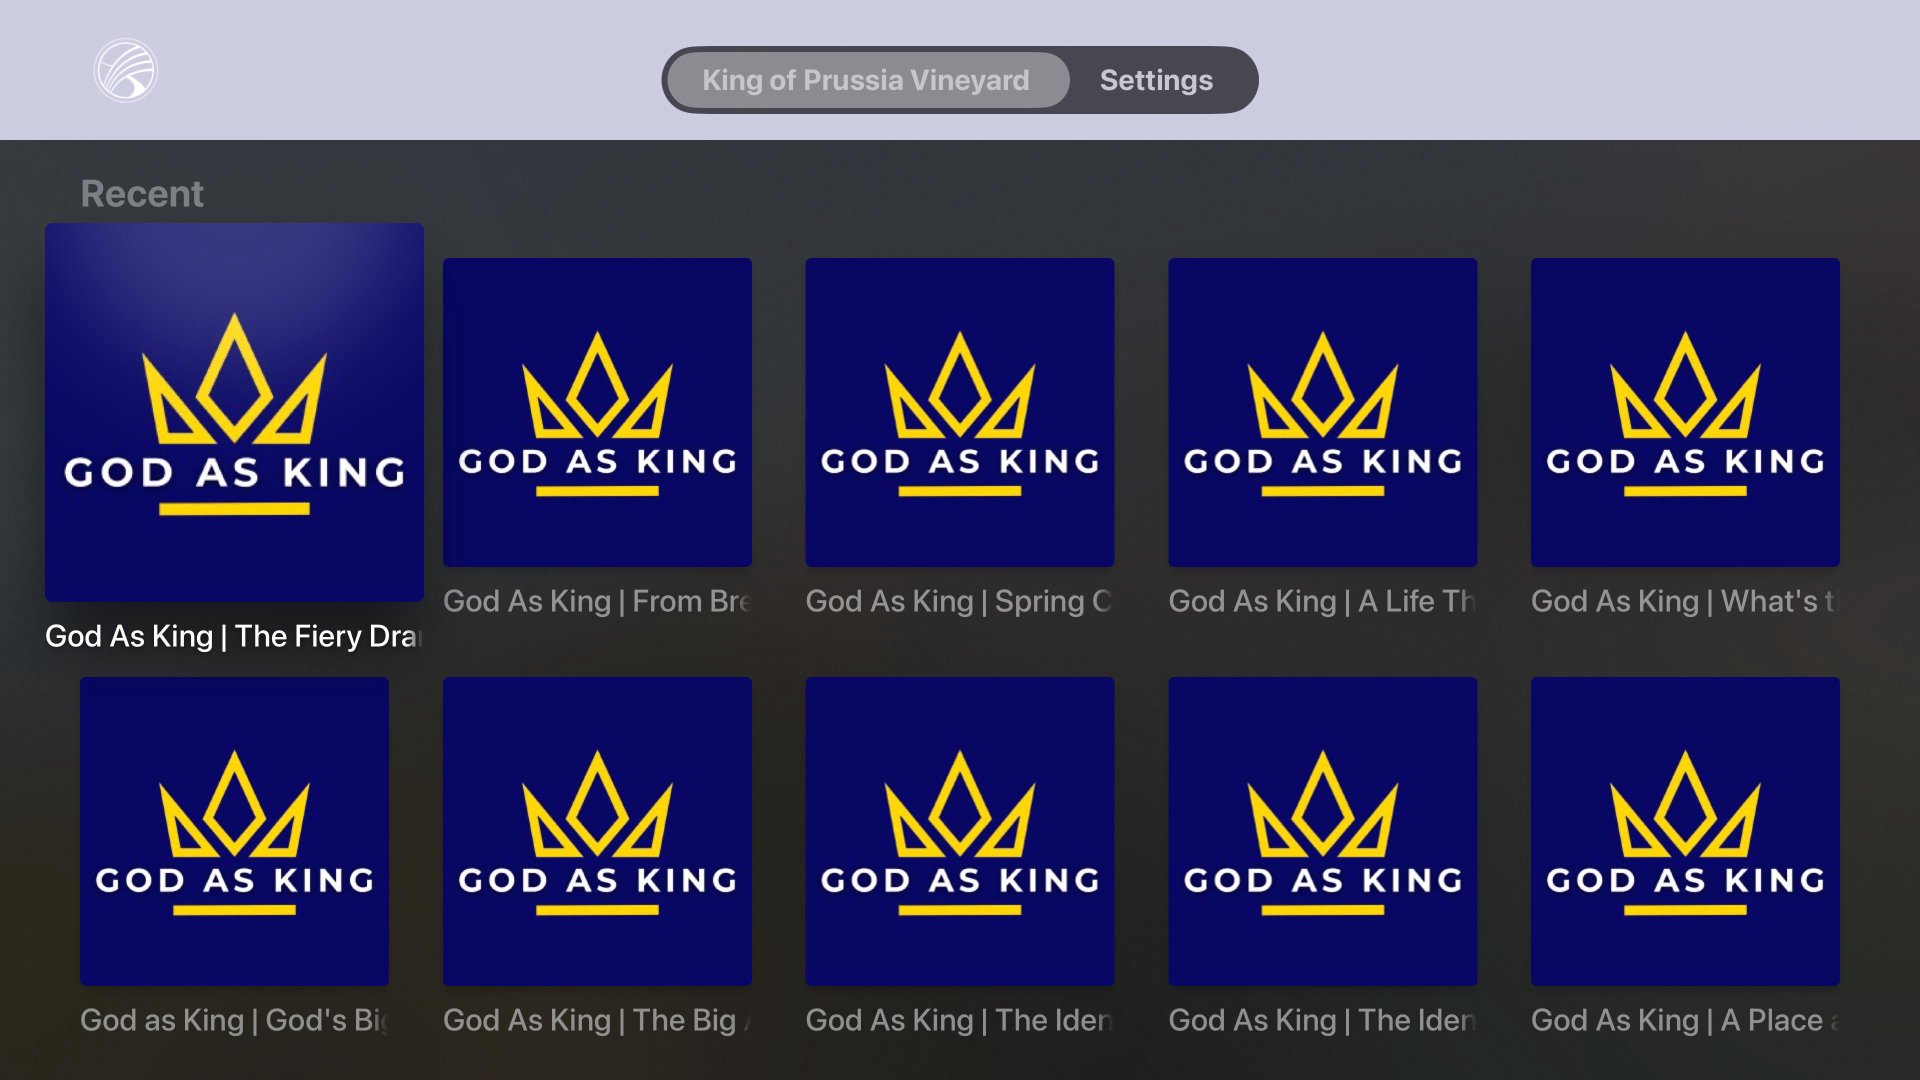This screenshot has height=1080, width=1920.
Task: Click the title text 'God As King | From Bre'
Action: tap(597, 601)
